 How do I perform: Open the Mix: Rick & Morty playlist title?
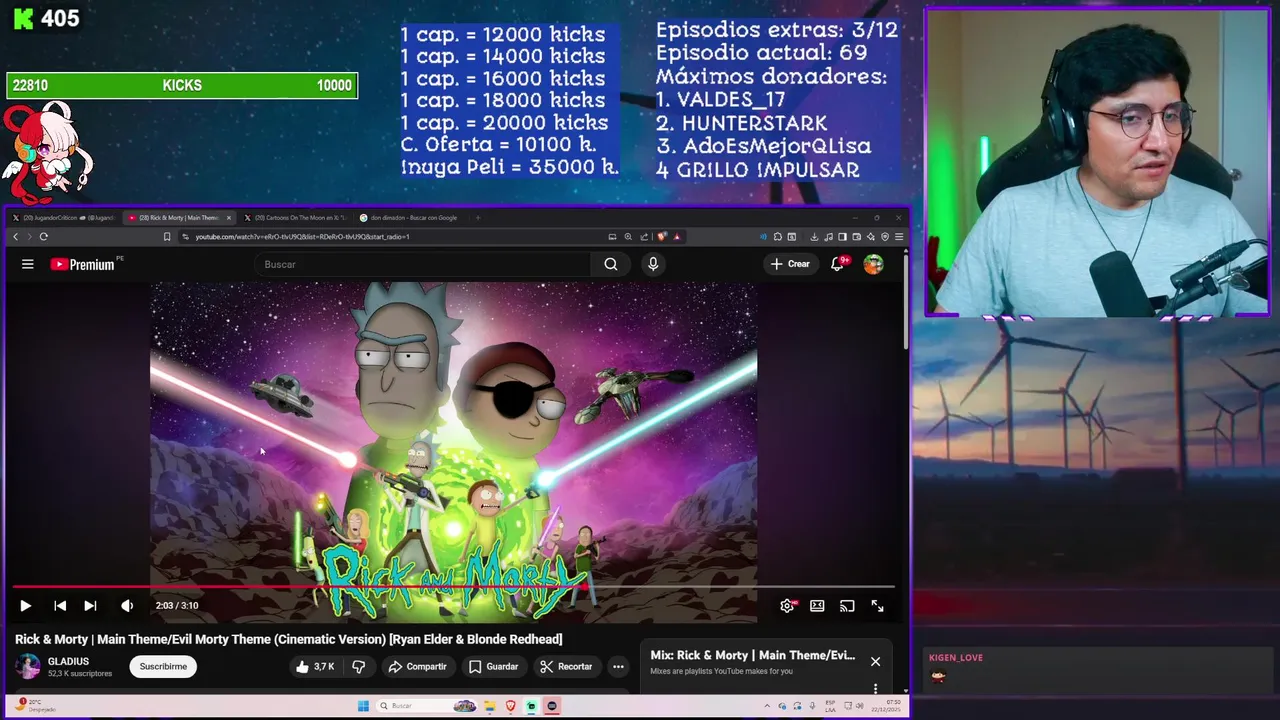click(752, 655)
